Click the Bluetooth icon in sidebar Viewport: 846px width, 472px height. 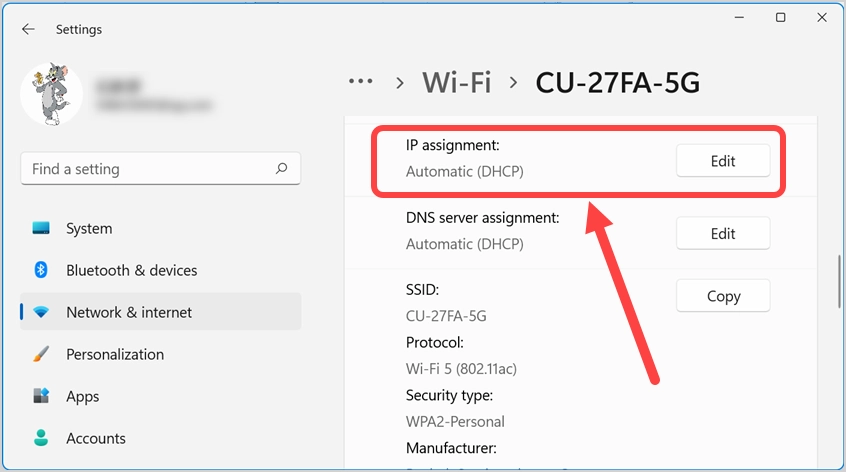click(x=41, y=270)
